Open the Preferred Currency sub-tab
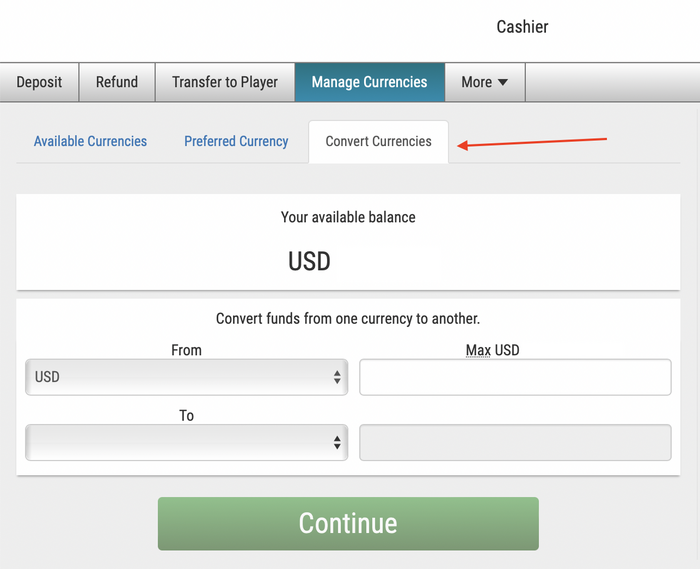The height and width of the screenshot is (569, 700). point(236,141)
